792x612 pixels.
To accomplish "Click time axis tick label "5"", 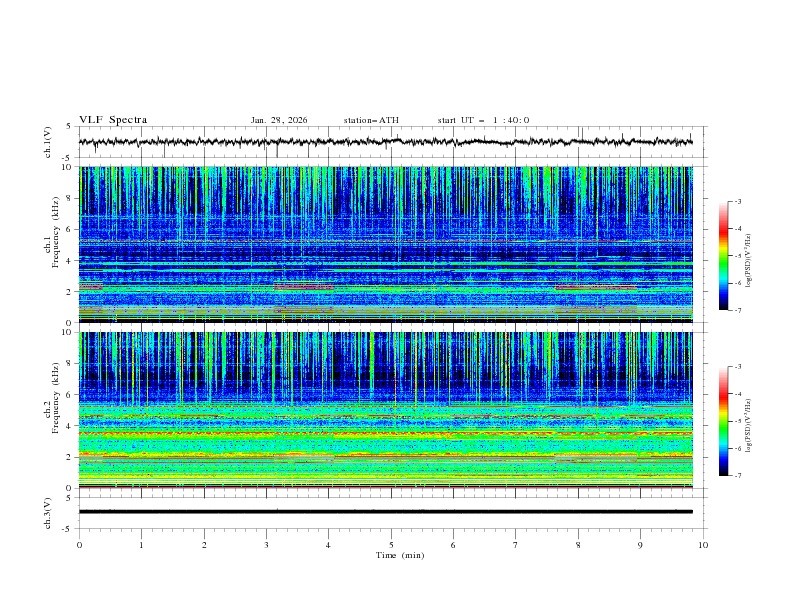I will click(x=391, y=545).
